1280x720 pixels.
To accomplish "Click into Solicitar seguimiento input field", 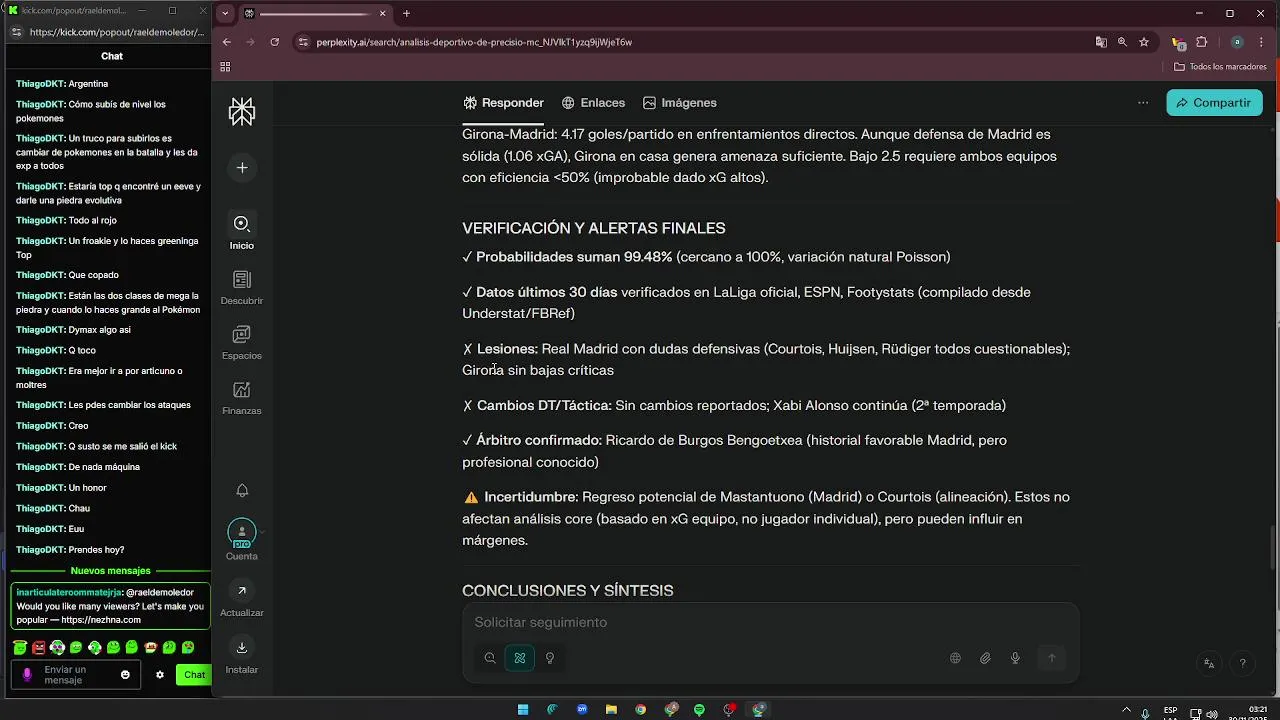I will pos(770,622).
